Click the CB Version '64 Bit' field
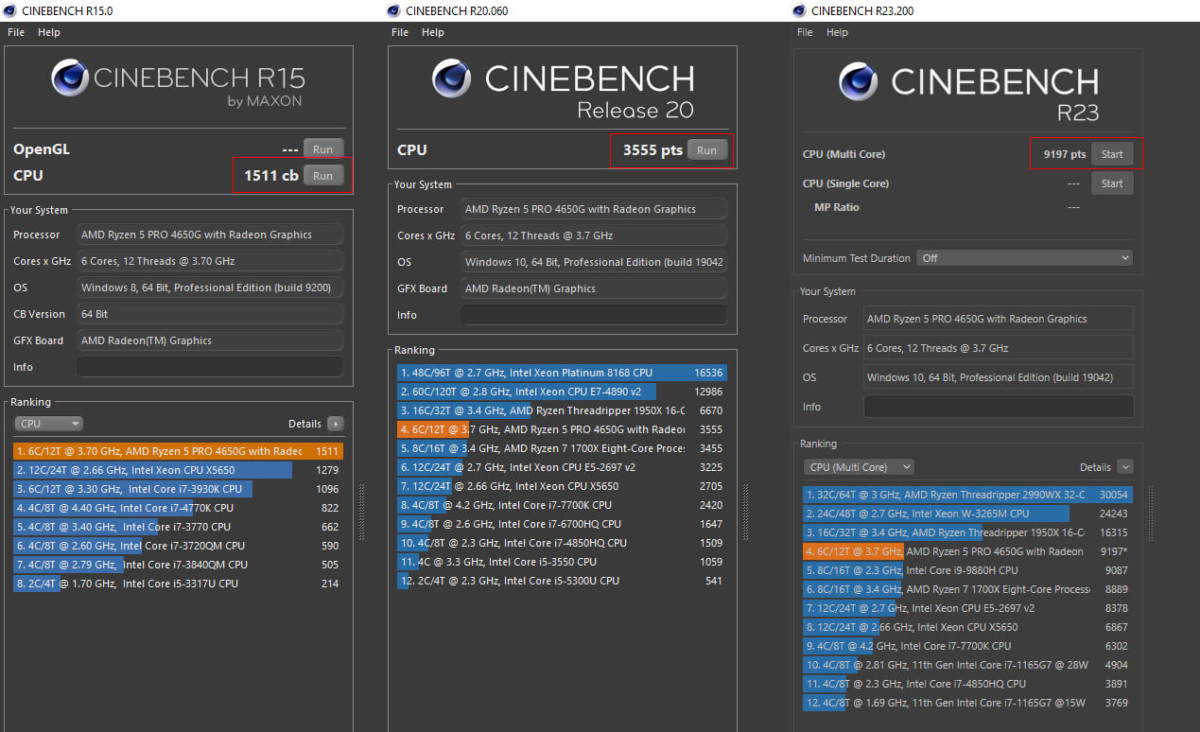 click(209, 314)
